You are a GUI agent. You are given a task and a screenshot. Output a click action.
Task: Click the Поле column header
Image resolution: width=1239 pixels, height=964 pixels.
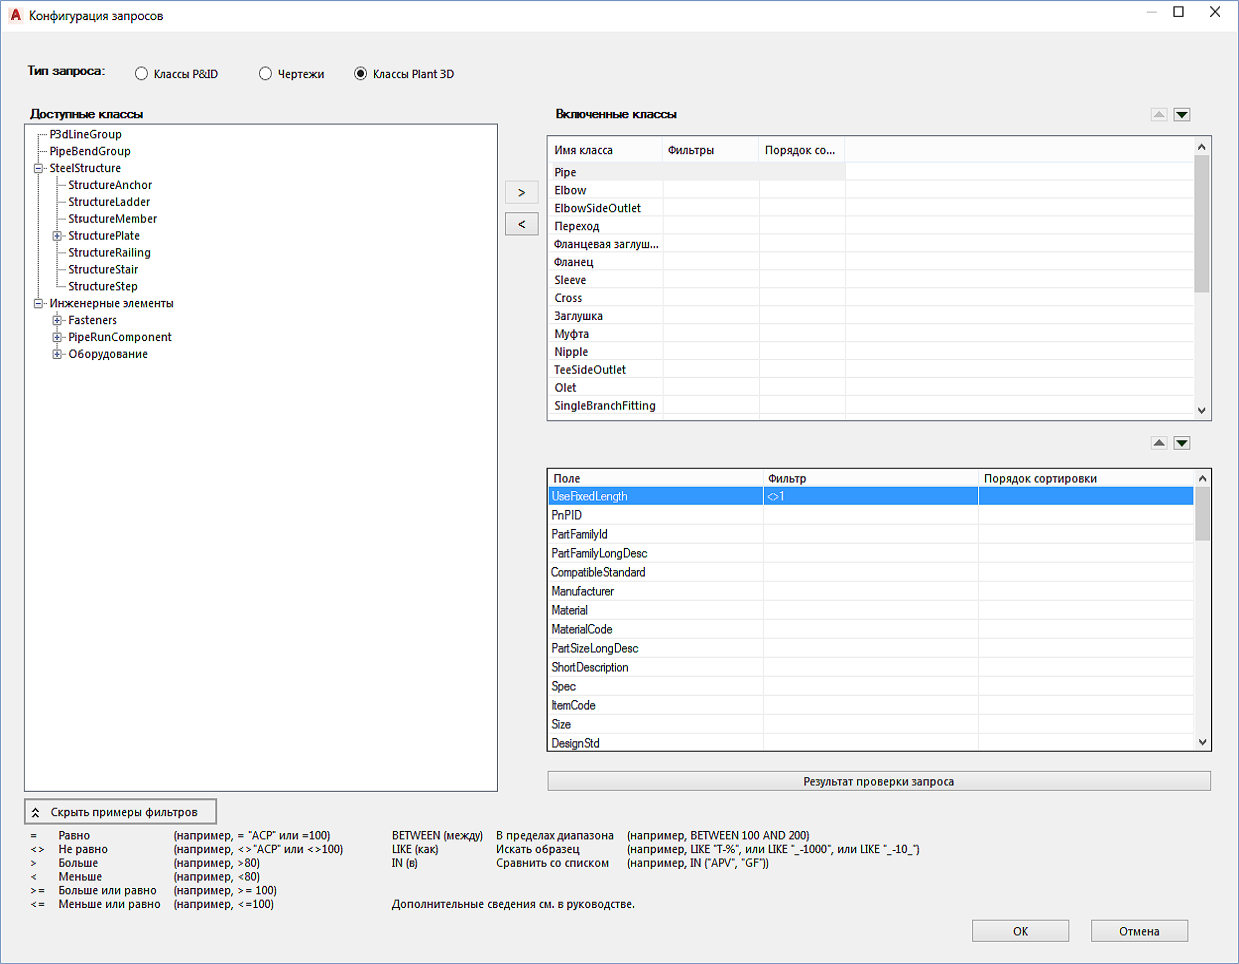pyautogui.click(x=655, y=478)
